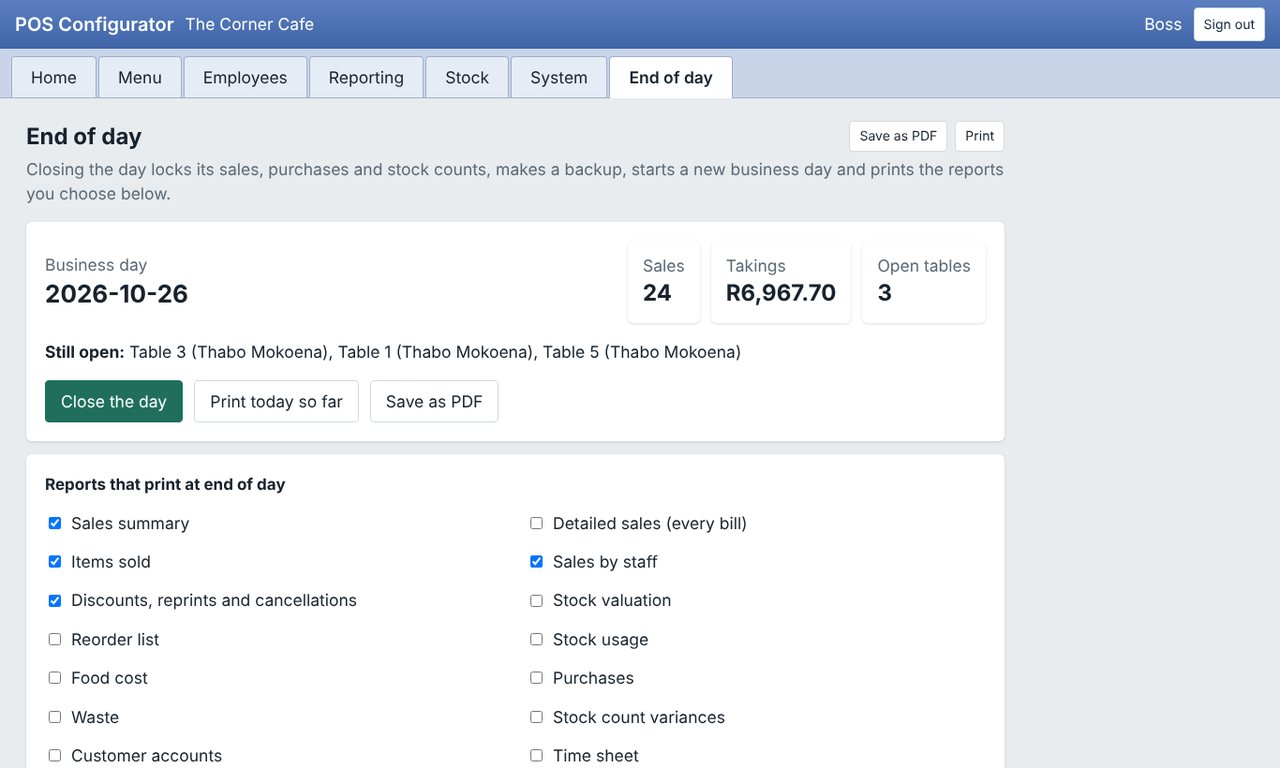Click Save as PDF beside the page title
Image resolution: width=1280 pixels, height=768 pixels.
pos(898,136)
